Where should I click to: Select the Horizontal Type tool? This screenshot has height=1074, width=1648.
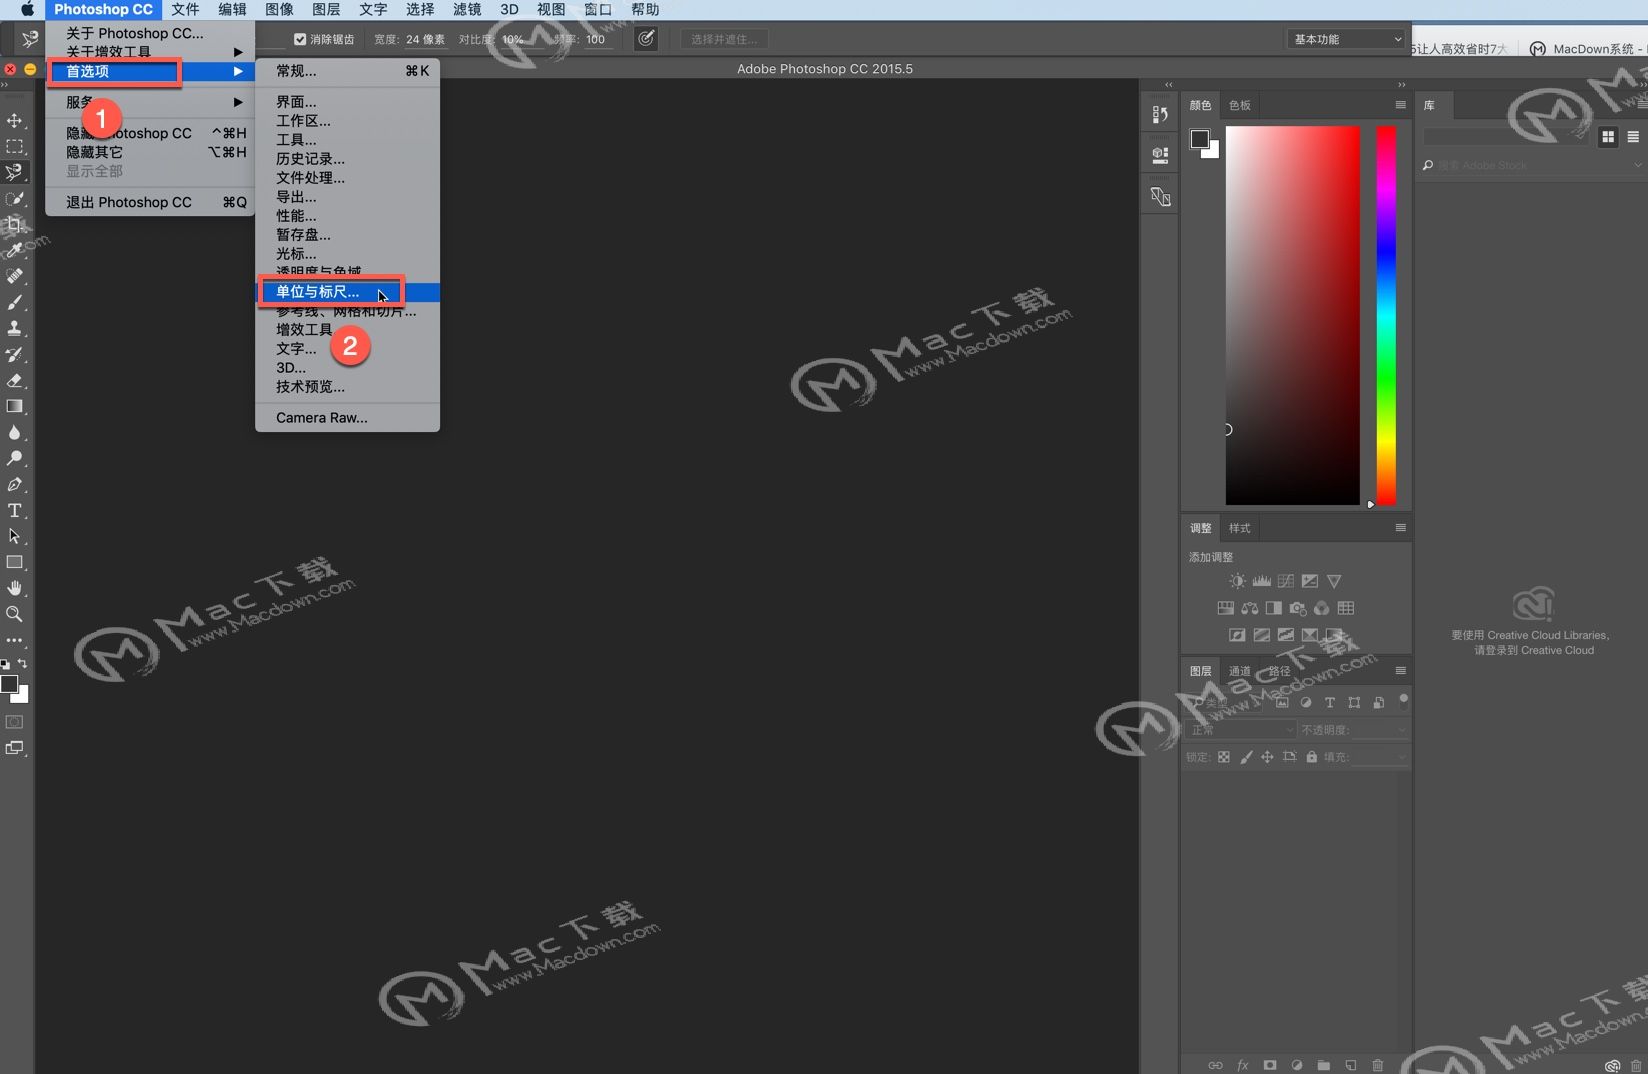pyautogui.click(x=14, y=510)
